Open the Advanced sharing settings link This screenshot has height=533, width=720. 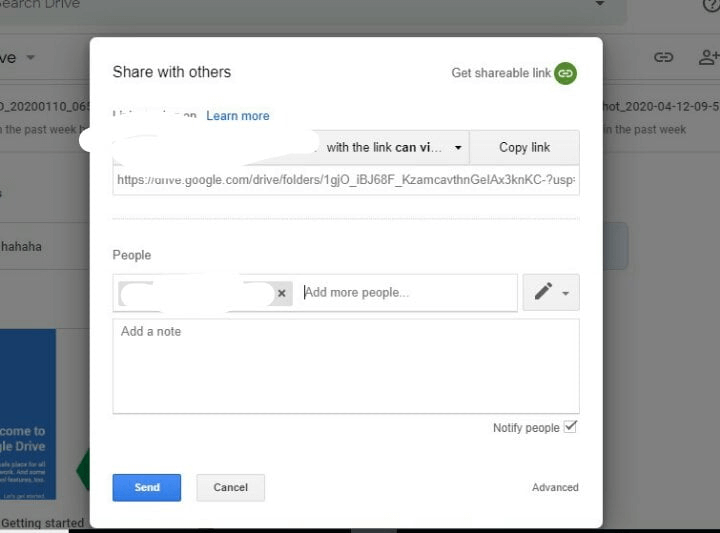coord(555,487)
